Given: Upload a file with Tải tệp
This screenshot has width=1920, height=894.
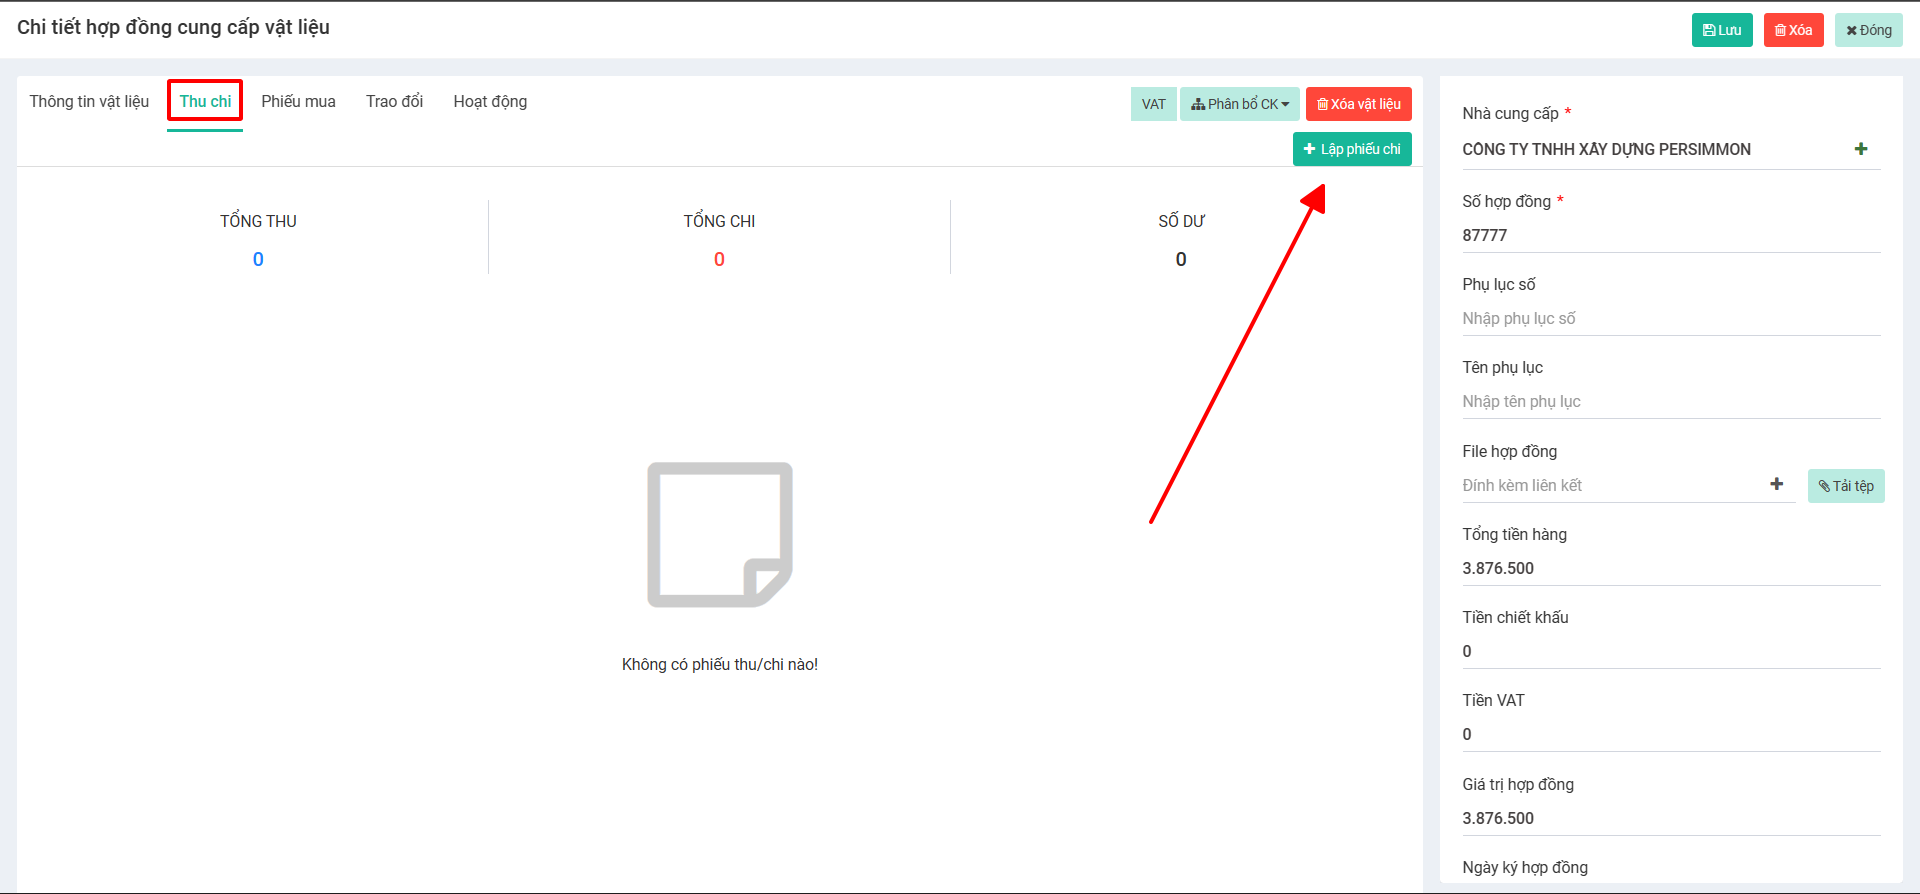Looking at the screenshot, I should (x=1845, y=486).
